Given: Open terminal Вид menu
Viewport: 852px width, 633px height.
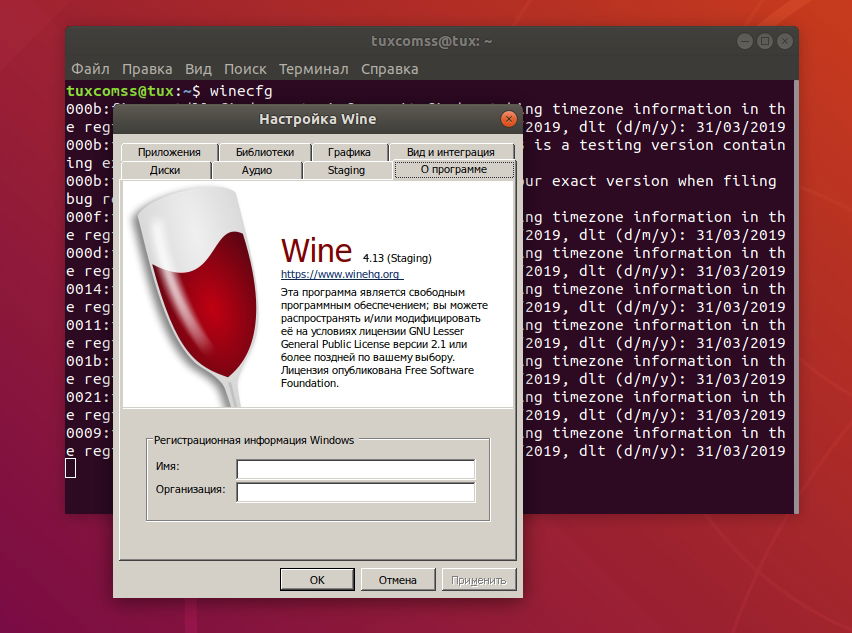Looking at the screenshot, I should point(198,69).
